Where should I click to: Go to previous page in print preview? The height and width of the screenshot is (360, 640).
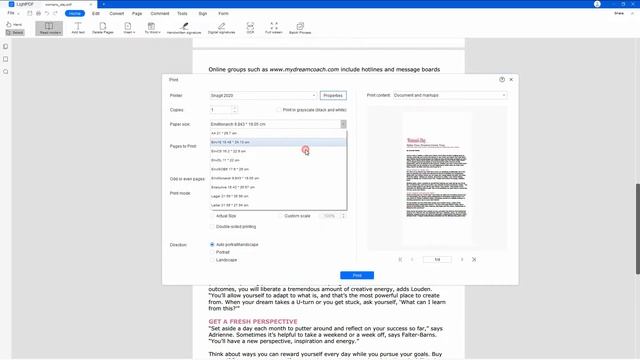412,260
